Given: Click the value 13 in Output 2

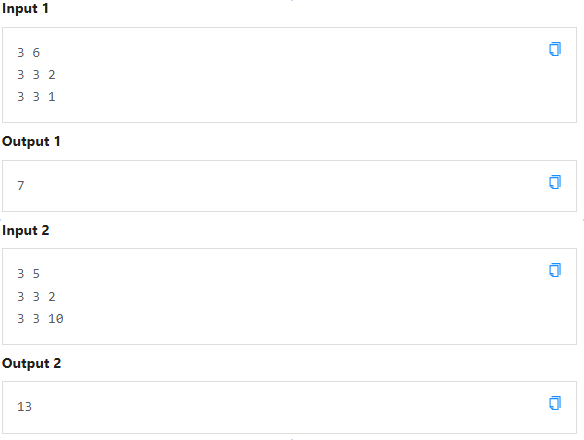Looking at the screenshot, I should point(25,406).
